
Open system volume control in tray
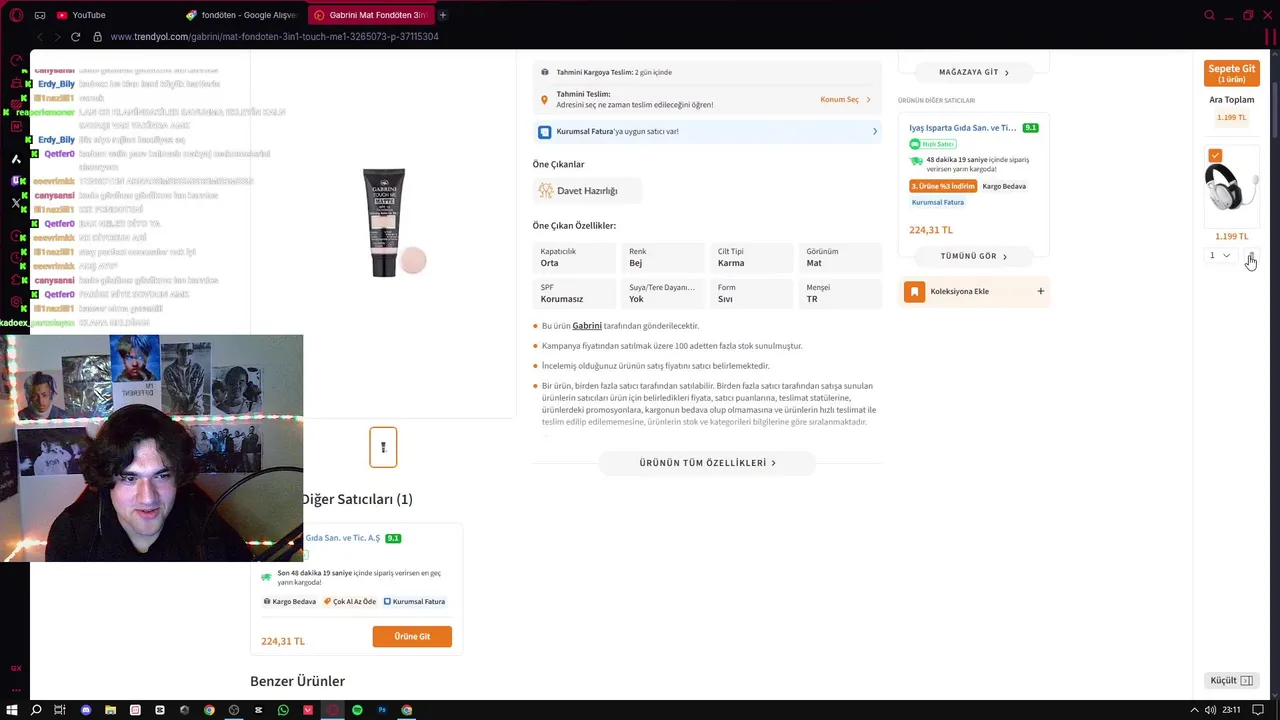[1210, 710]
